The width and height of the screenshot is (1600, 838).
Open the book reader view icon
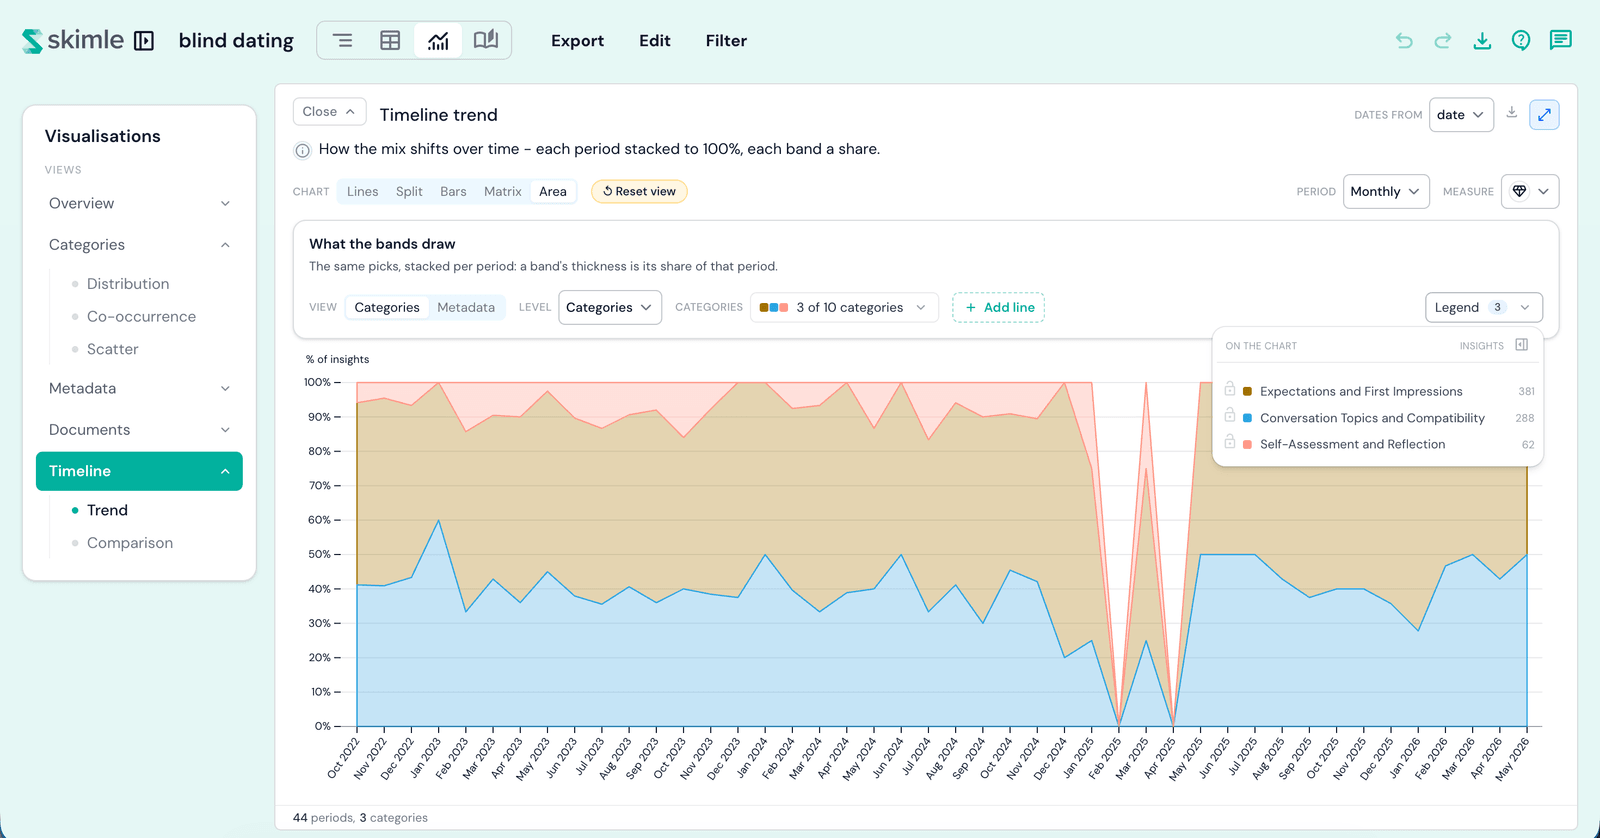tap(486, 41)
